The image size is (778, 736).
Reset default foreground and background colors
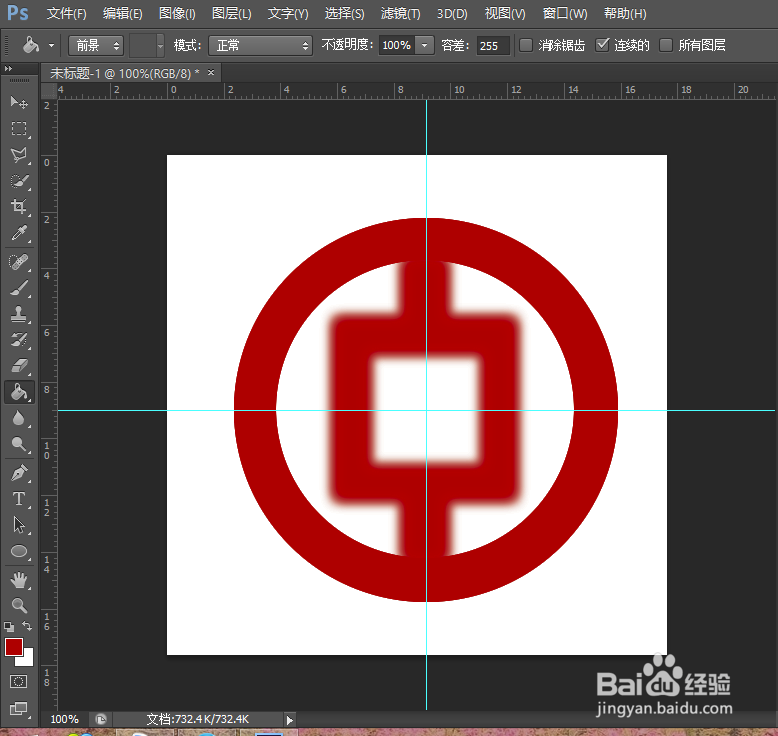click(8, 626)
